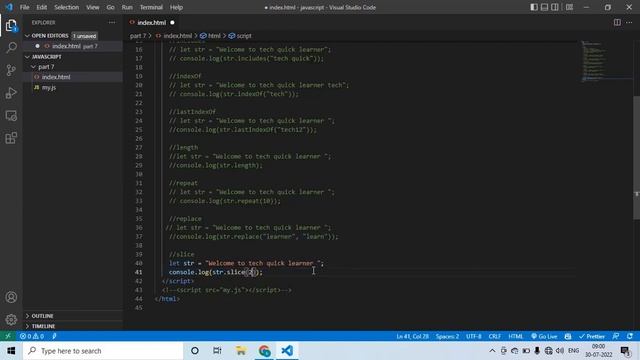Open editor more actions ellipsis
640x360 pixels.
pyautogui.click(x=629, y=22)
